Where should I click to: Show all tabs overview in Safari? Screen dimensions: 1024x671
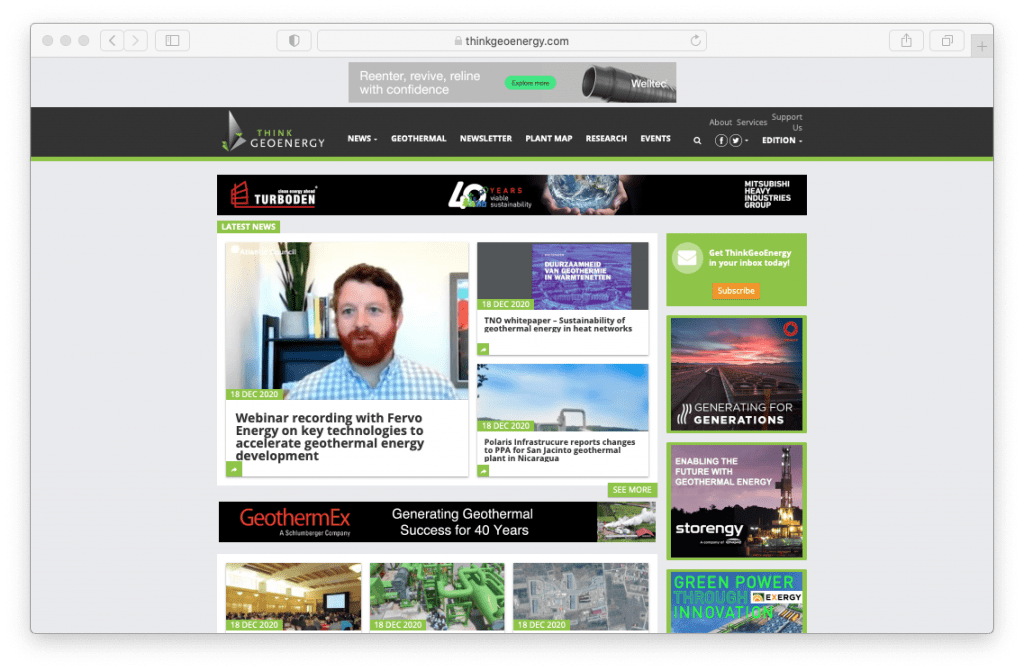pos(946,41)
